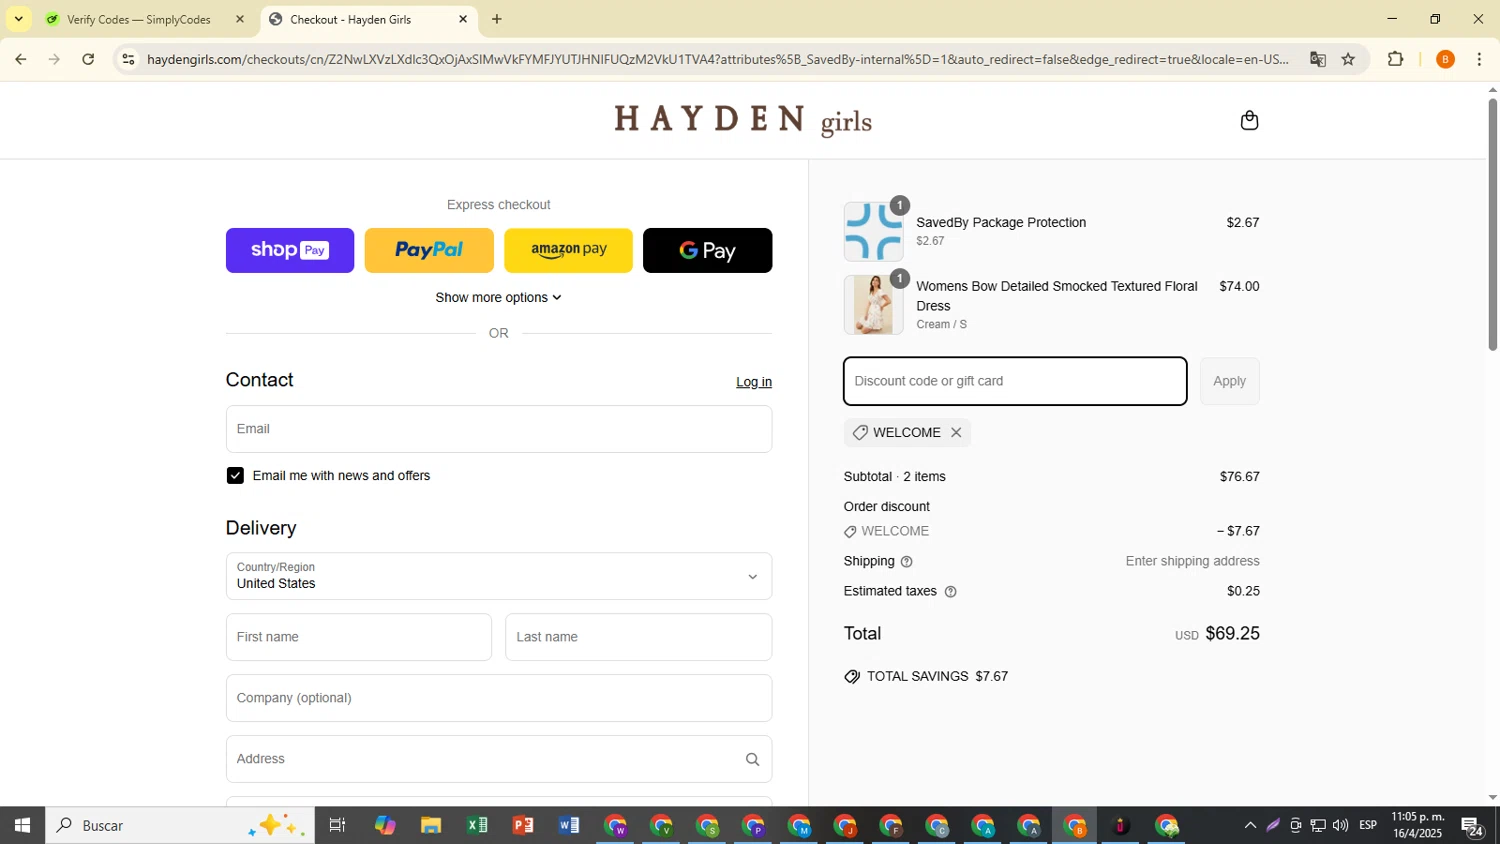Remove the WELCOME discount code tag
Screen dimensions: 1500x844
pos(956,433)
